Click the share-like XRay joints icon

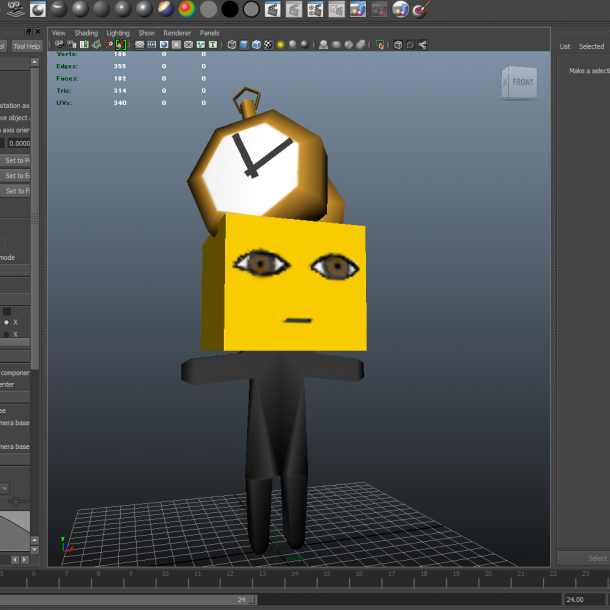(x=422, y=45)
